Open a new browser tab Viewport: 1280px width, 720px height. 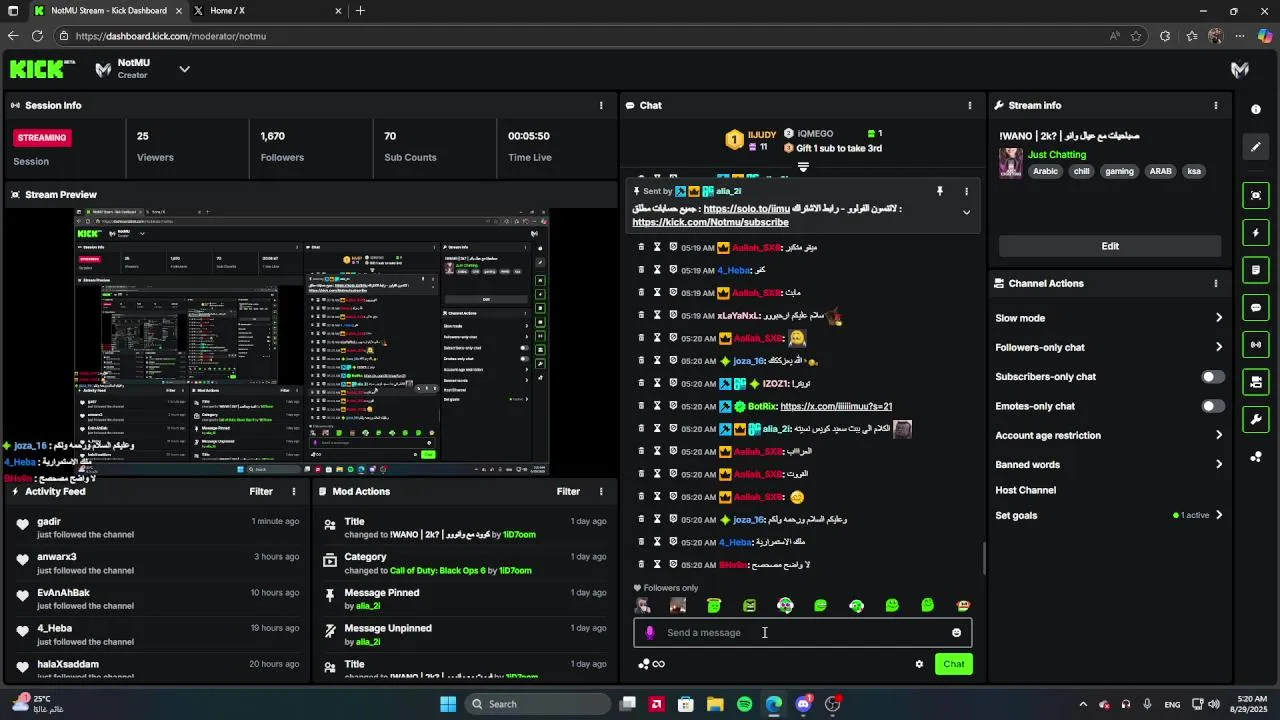(360, 11)
